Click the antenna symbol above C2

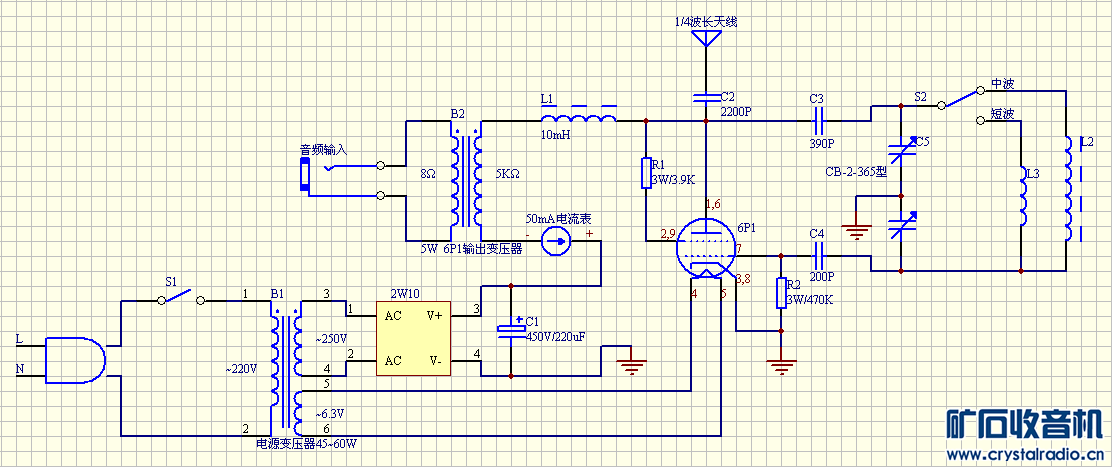tap(706, 40)
